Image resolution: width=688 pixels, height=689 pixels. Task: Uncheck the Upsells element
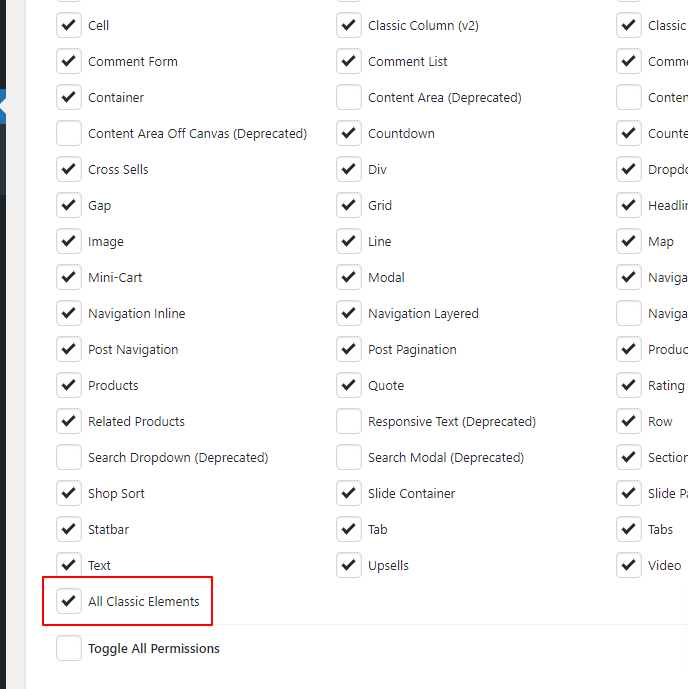349,565
